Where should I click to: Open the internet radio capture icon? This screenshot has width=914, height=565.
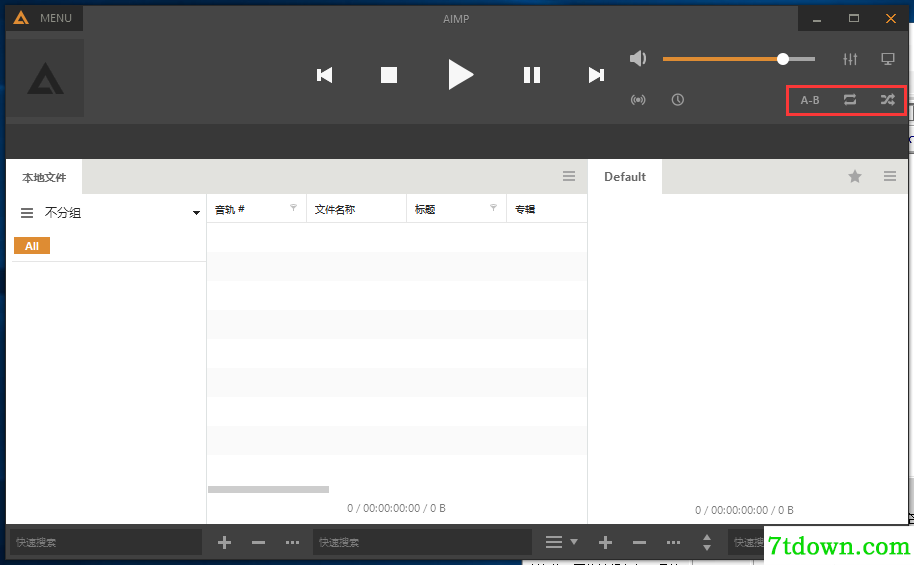pos(638,100)
